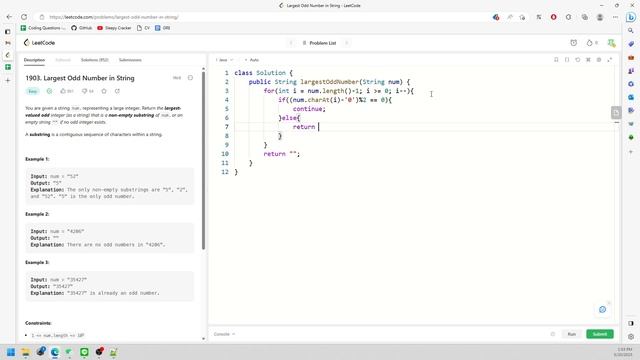The width and height of the screenshot is (640, 360).
Task: Open the previous problem with the left chevron
Action: click(x=291, y=43)
